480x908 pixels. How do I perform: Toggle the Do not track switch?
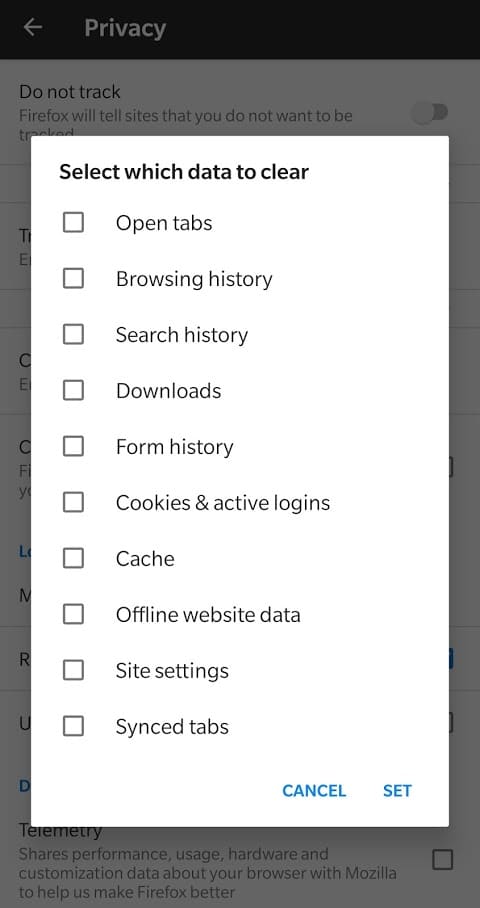(431, 112)
